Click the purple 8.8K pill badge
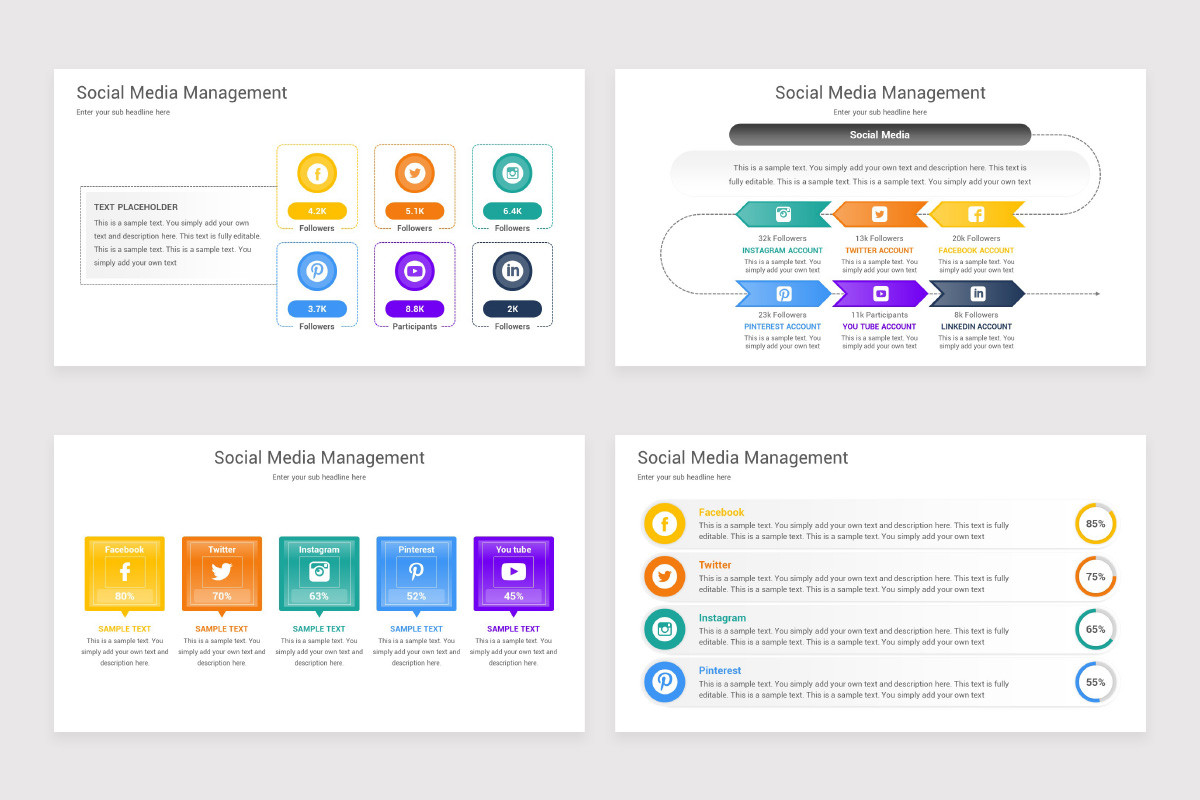Viewport: 1200px width, 800px height. pyautogui.click(x=415, y=309)
